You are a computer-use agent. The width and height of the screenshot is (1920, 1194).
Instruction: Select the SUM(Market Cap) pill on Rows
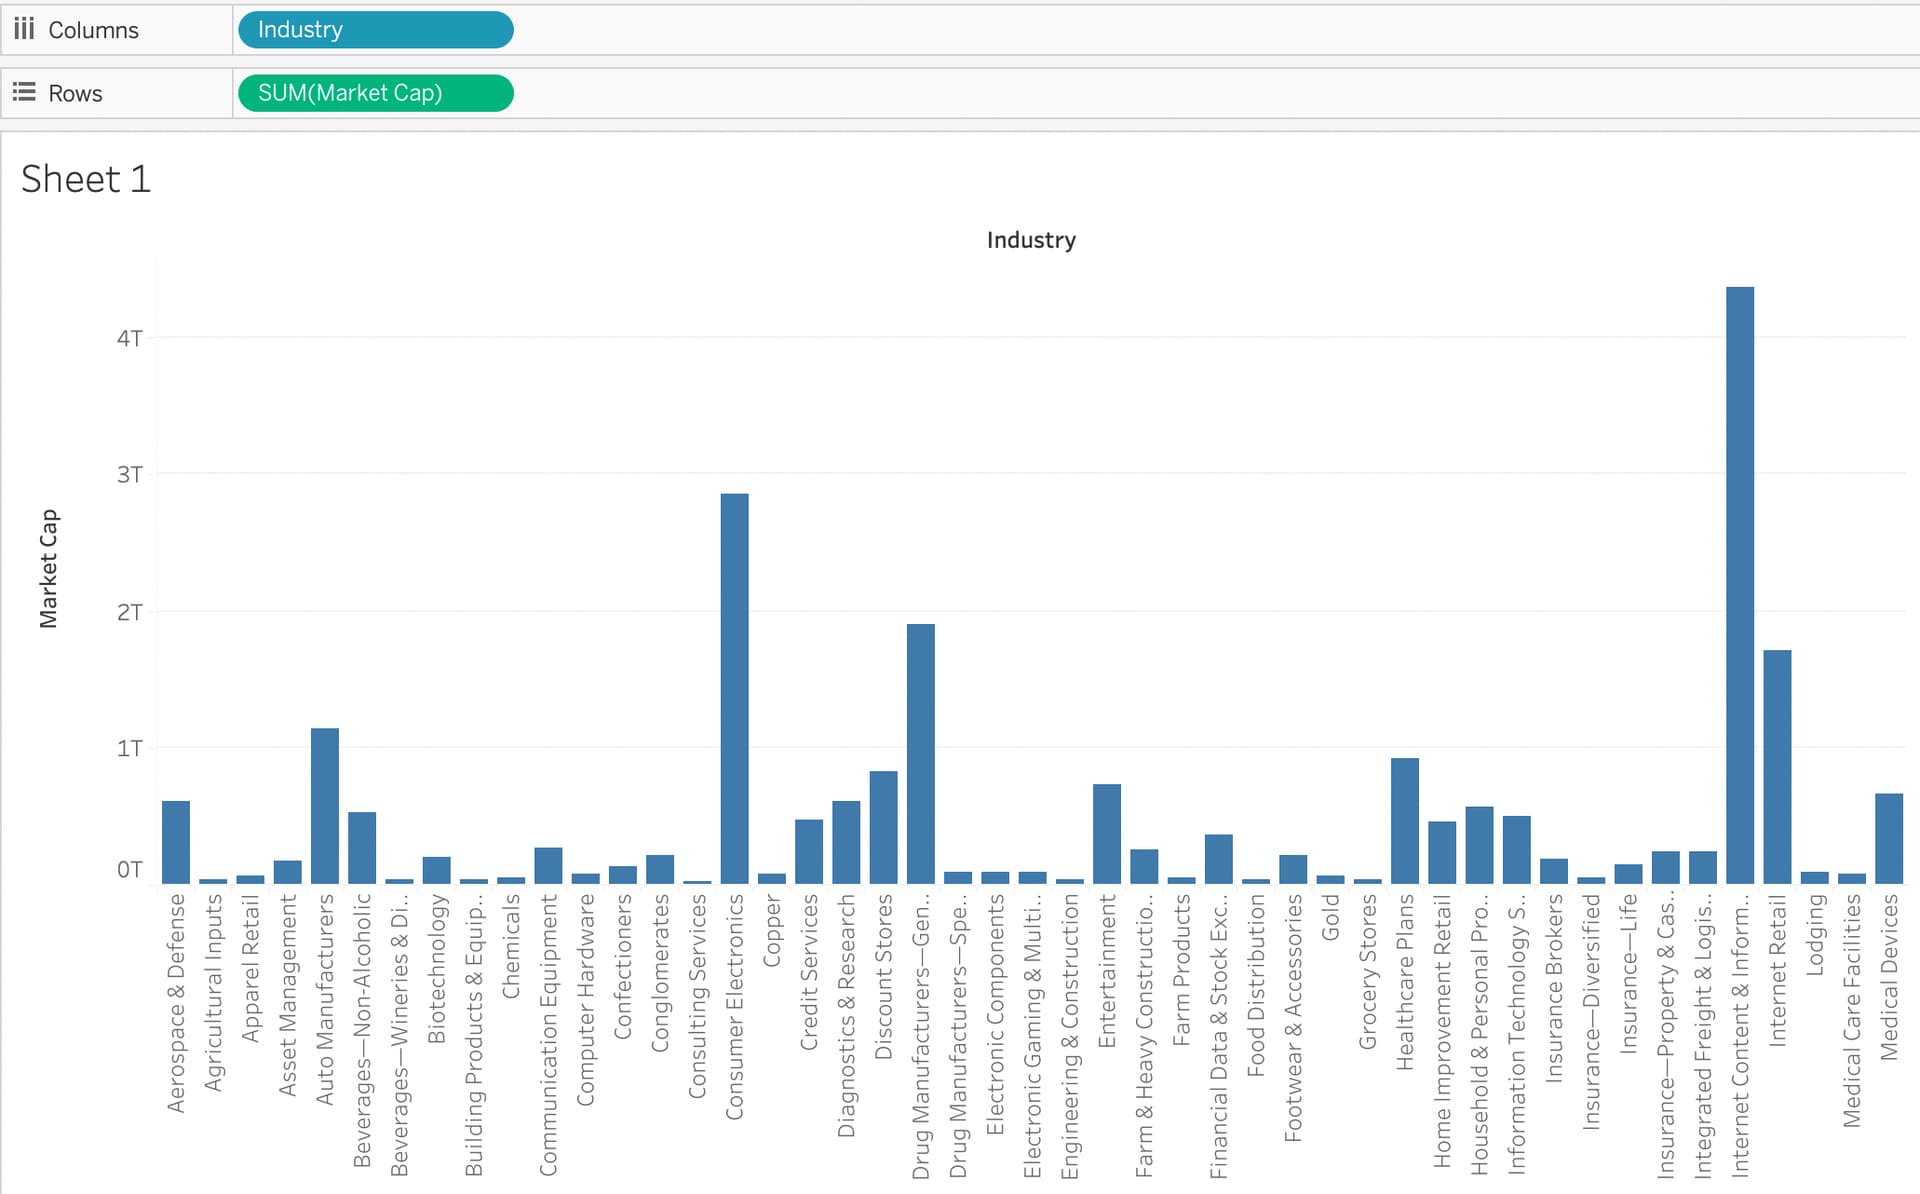375,93
